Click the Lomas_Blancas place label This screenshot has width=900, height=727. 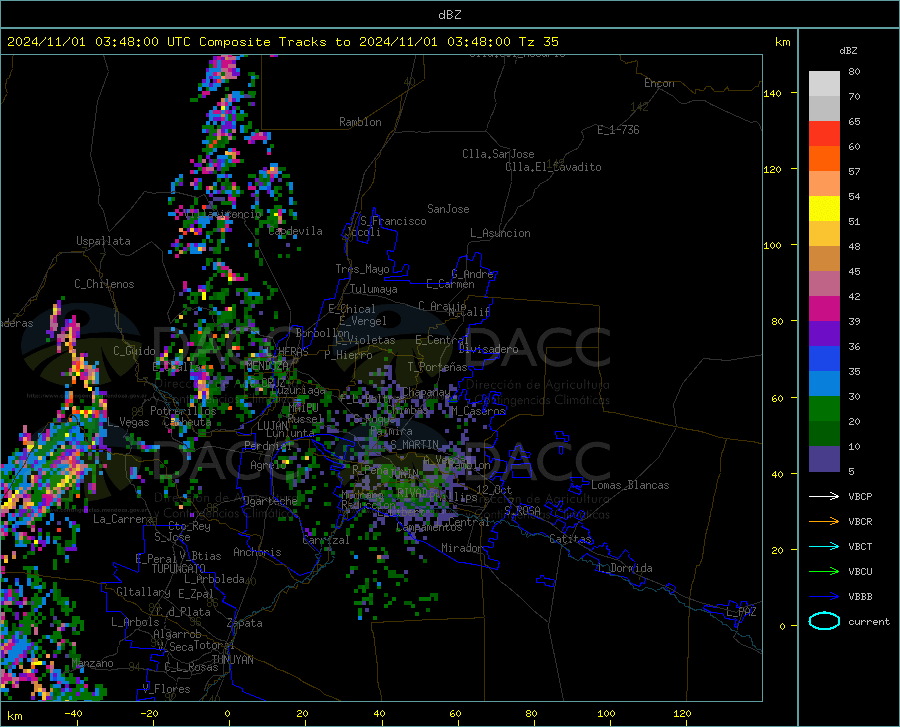pyautogui.click(x=630, y=485)
